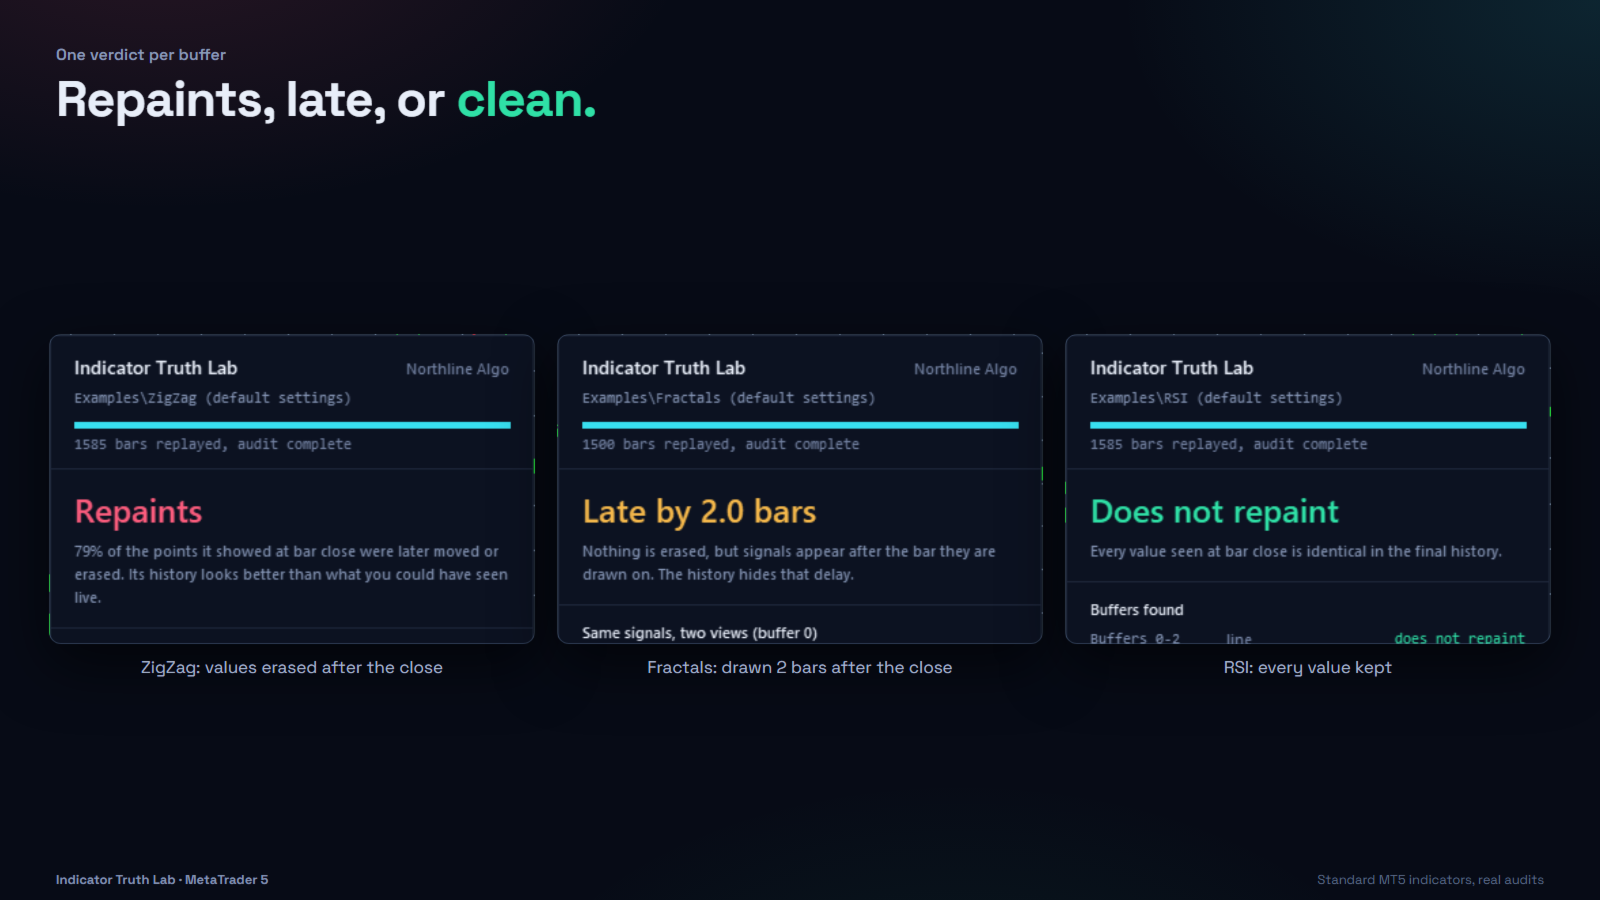
Task: Click the Fractals panel progress bar
Action: coord(800,425)
